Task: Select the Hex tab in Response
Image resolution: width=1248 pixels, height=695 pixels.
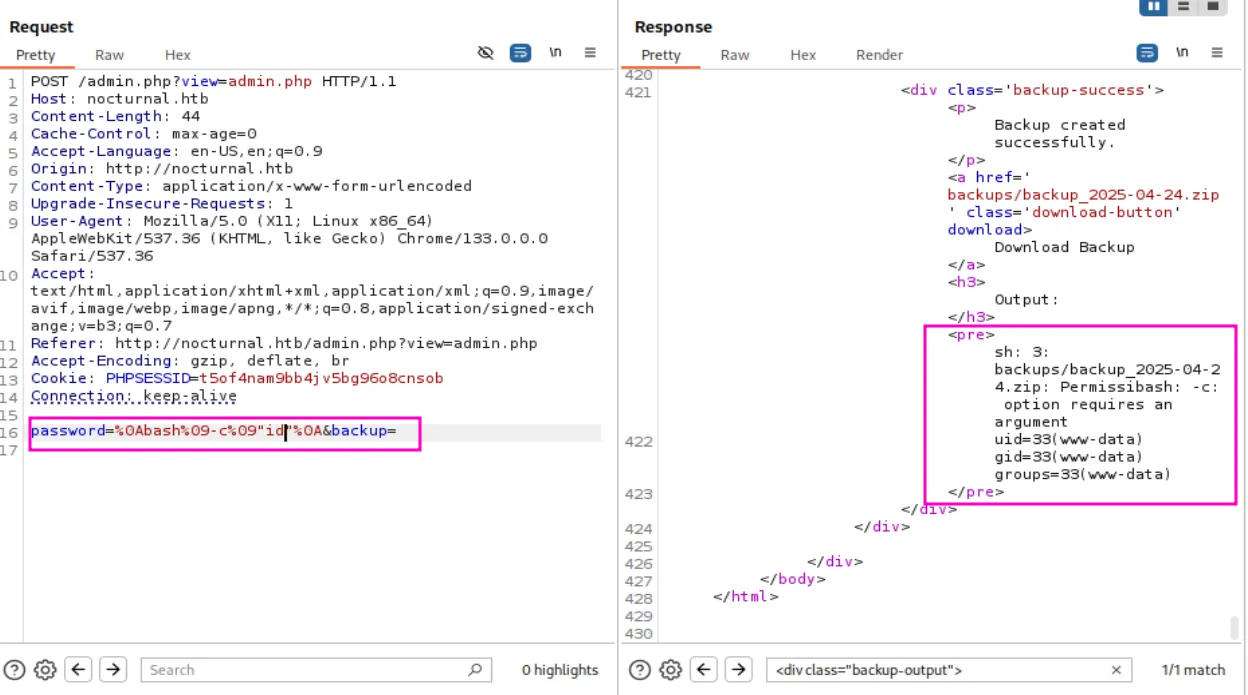Action: pyautogui.click(x=803, y=55)
